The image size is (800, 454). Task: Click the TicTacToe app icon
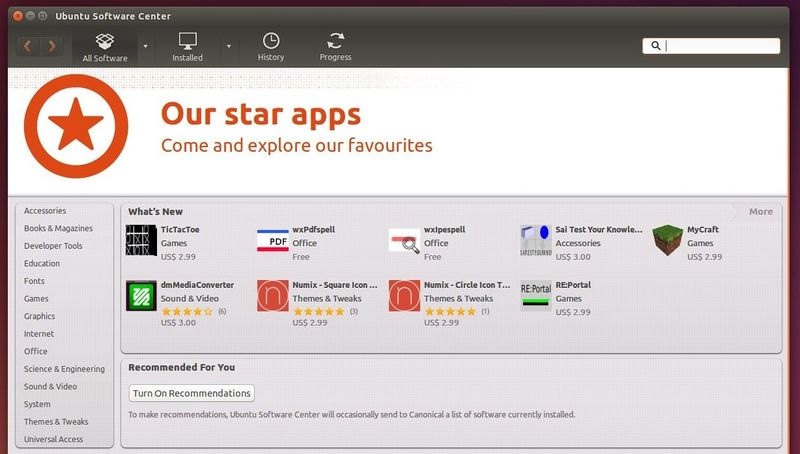[141, 240]
